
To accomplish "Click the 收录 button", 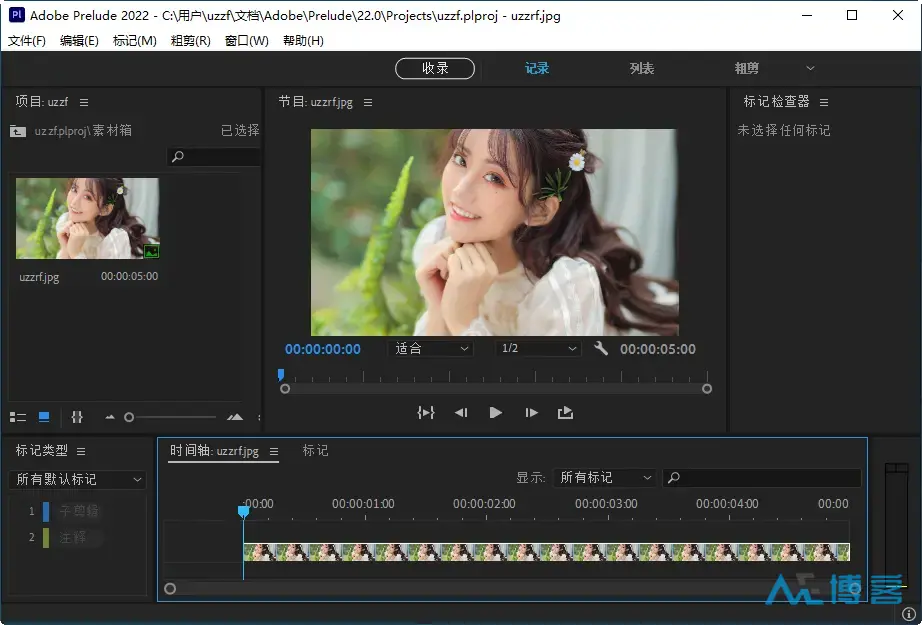I will click(435, 68).
